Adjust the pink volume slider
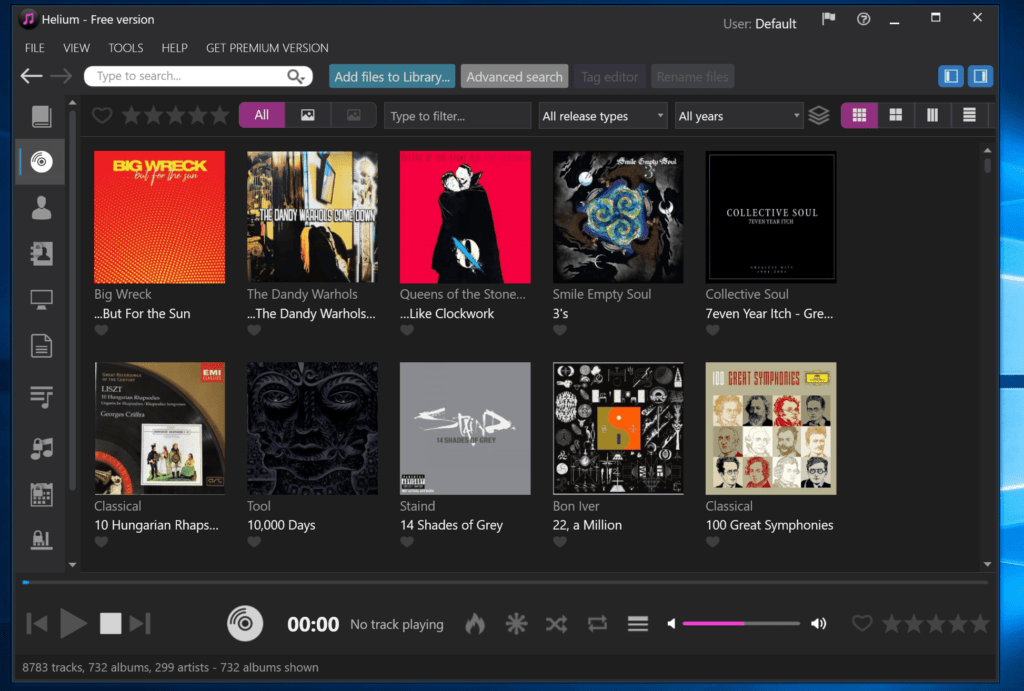This screenshot has height=691, width=1024. coord(740,624)
